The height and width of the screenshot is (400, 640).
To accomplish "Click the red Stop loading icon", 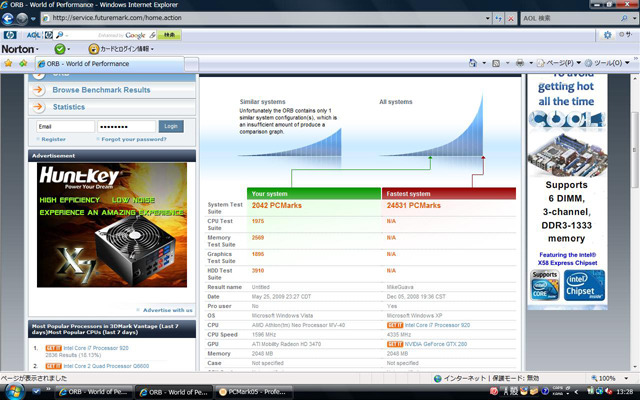I will 511,18.
